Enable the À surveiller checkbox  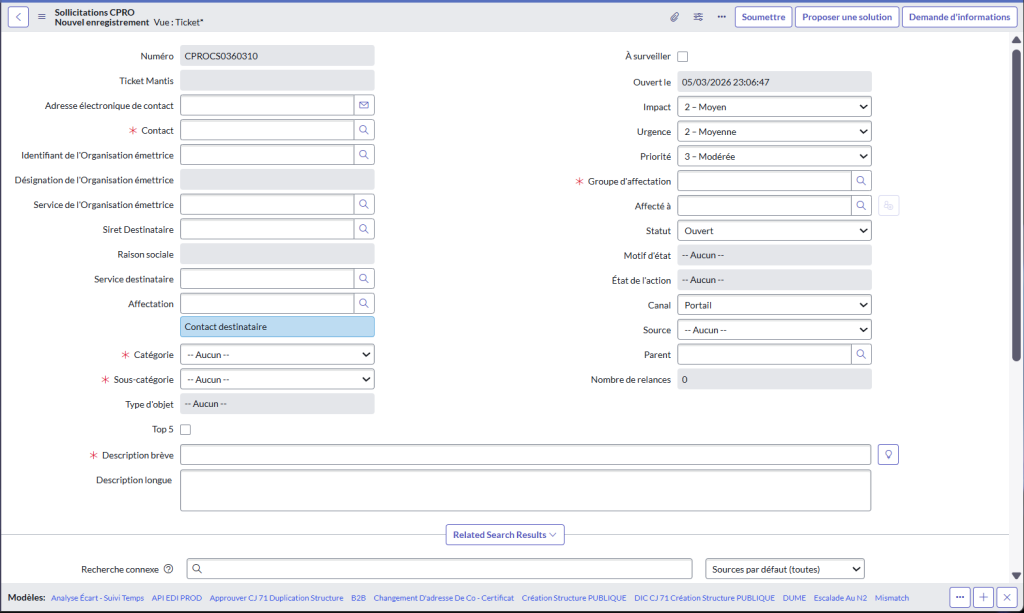tap(683, 57)
